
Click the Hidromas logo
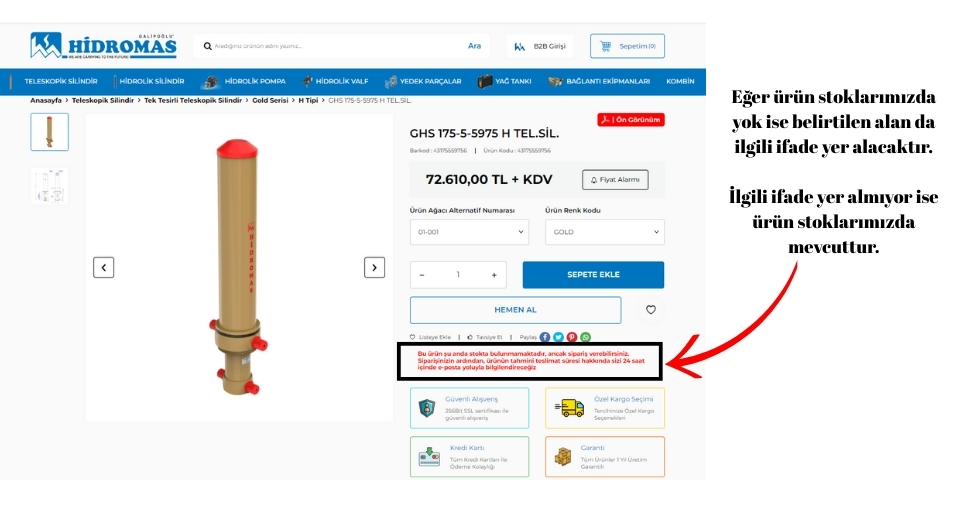pos(103,46)
